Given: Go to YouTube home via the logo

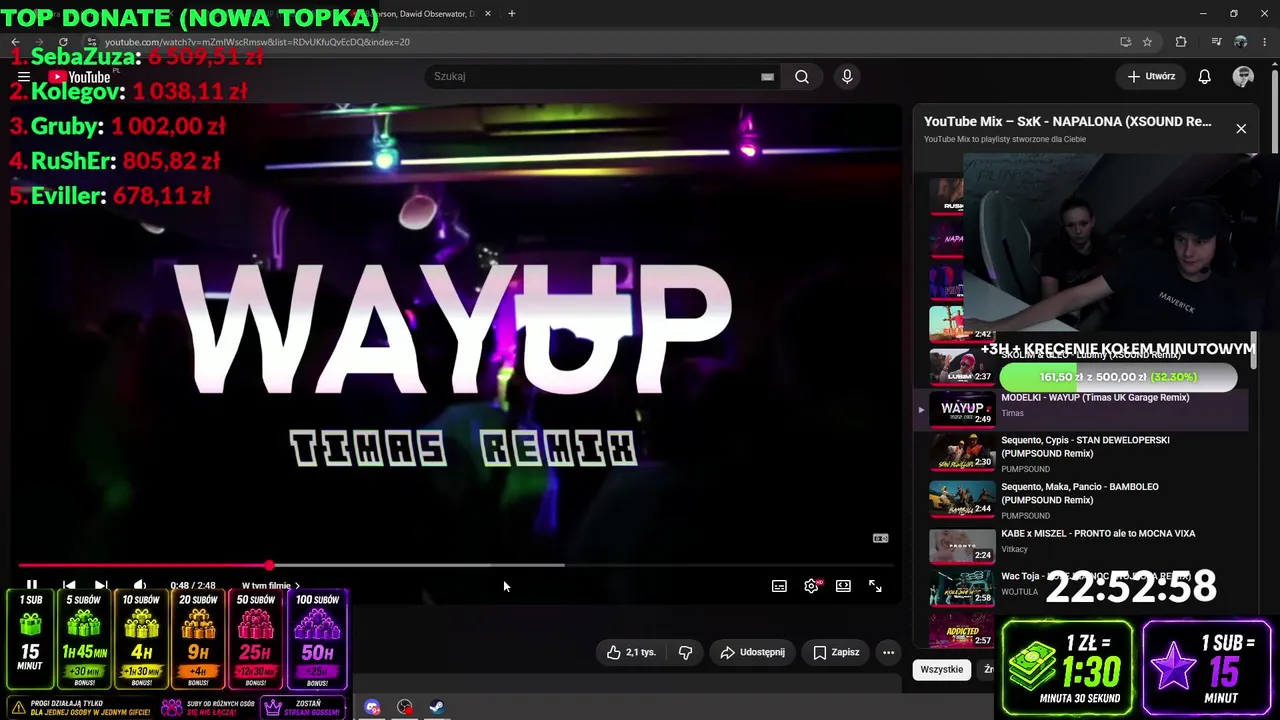Looking at the screenshot, I should click(80, 77).
